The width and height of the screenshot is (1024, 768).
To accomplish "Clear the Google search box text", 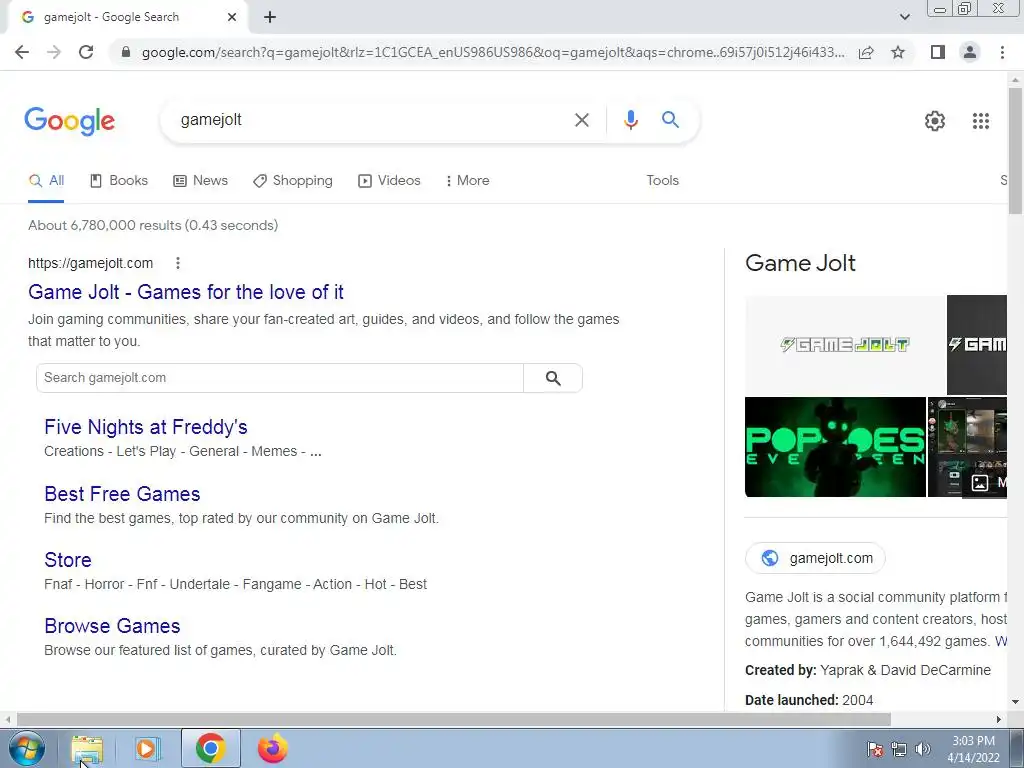I will 581,120.
